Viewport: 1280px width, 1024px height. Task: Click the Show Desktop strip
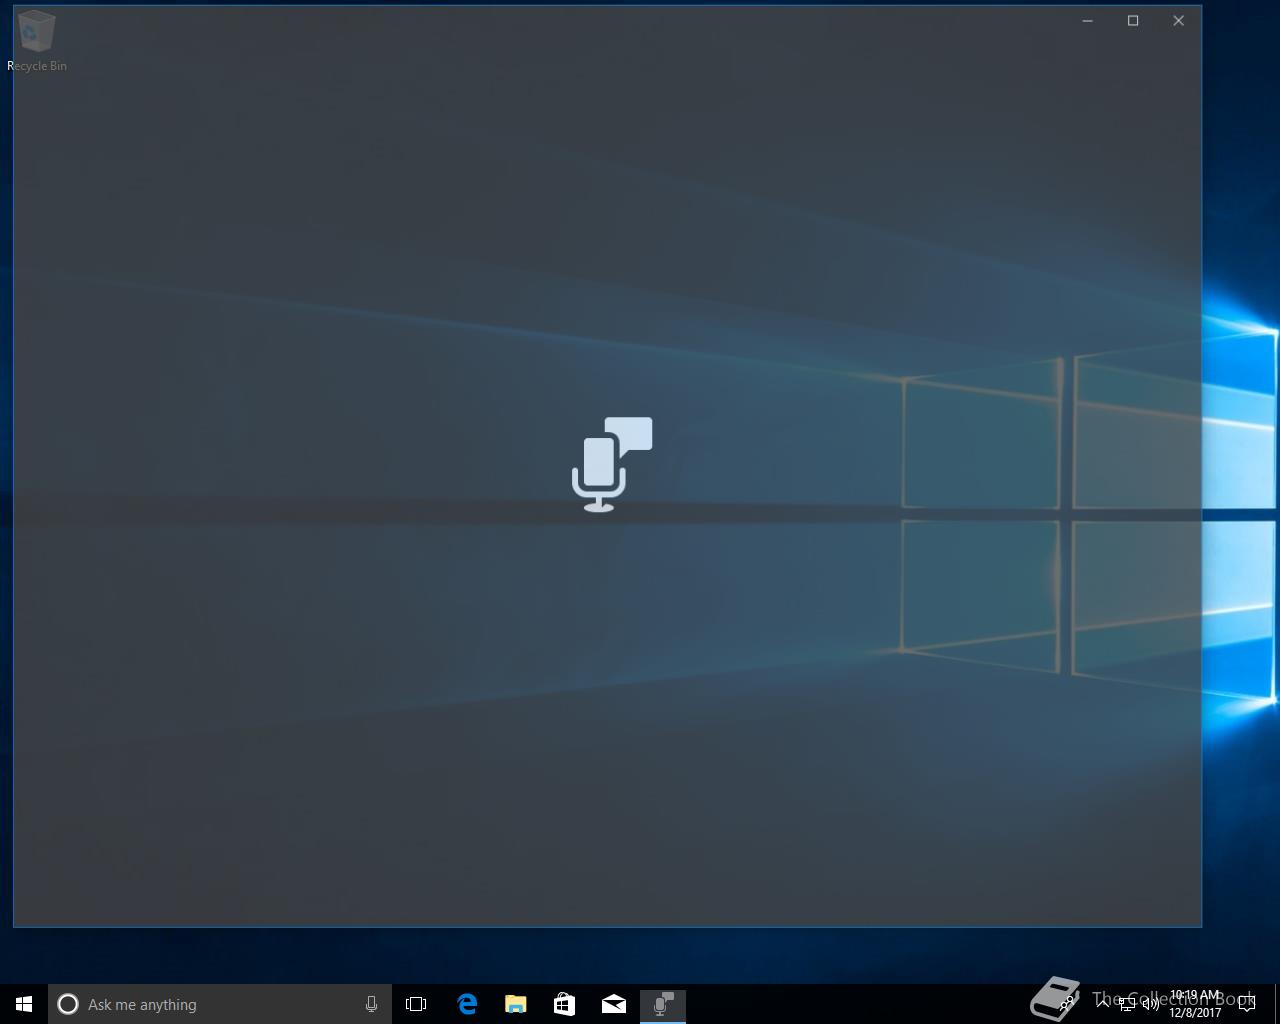(x=1277, y=1004)
